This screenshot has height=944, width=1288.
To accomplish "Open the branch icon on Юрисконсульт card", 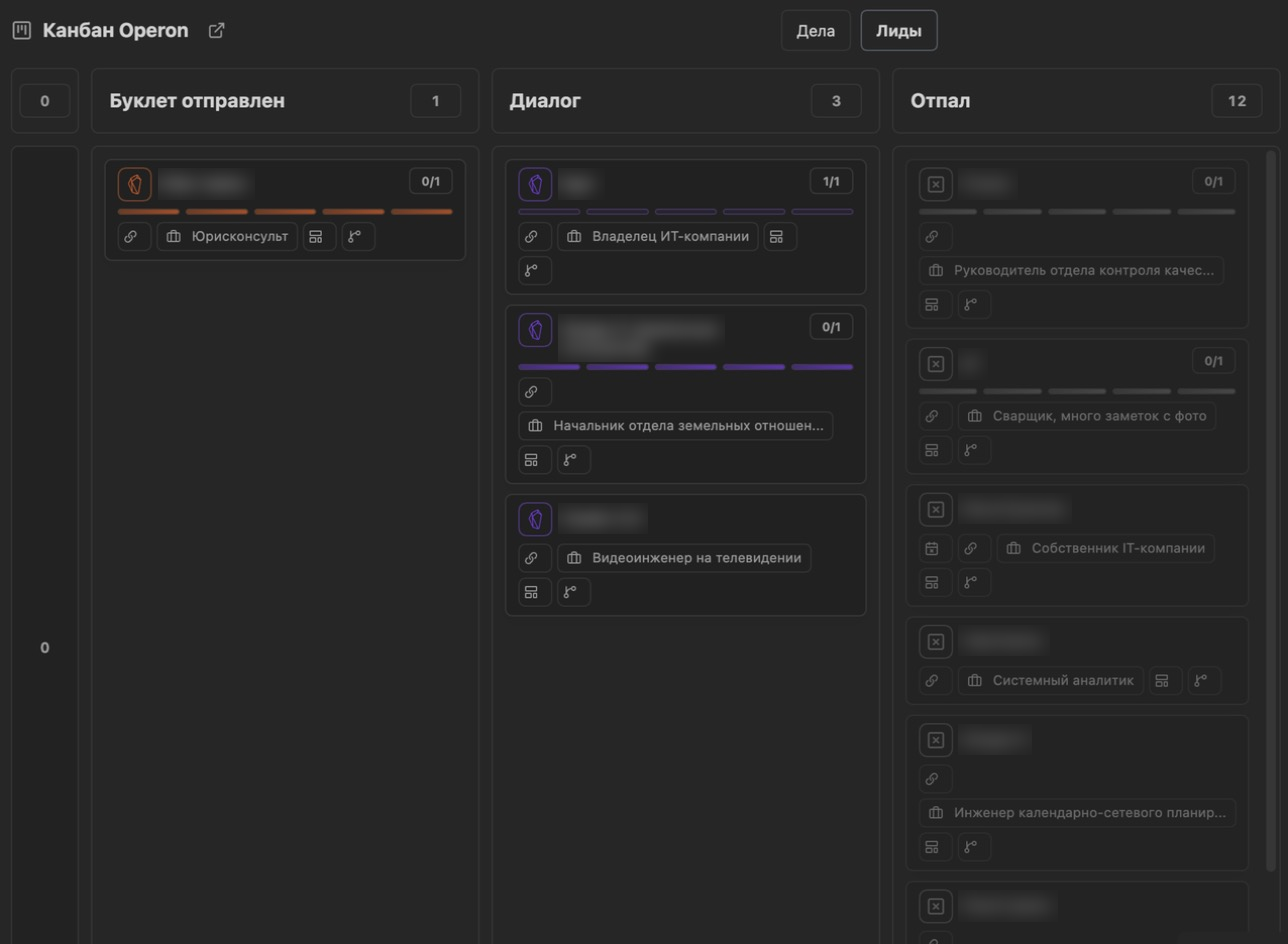I will coord(358,237).
